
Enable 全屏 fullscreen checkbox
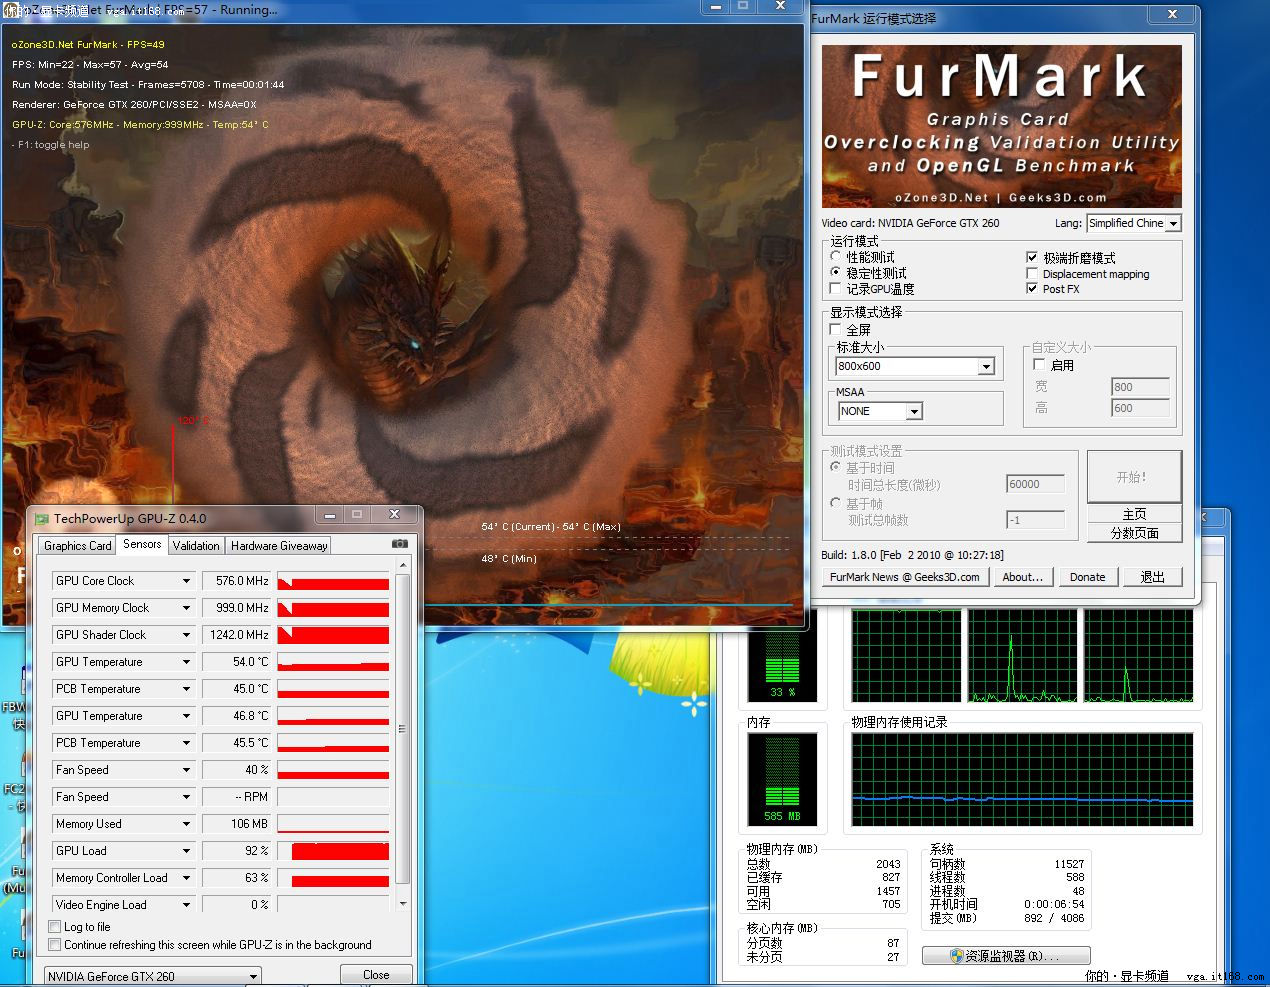pyautogui.click(x=836, y=329)
